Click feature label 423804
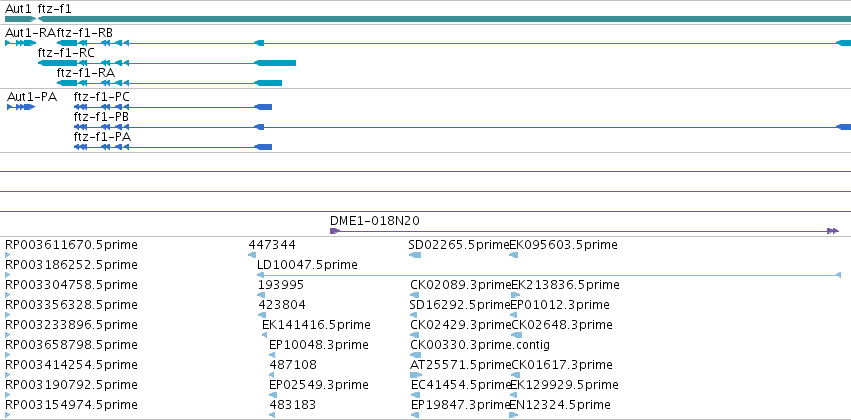This screenshot has height=420, width=851. click(x=282, y=304)
